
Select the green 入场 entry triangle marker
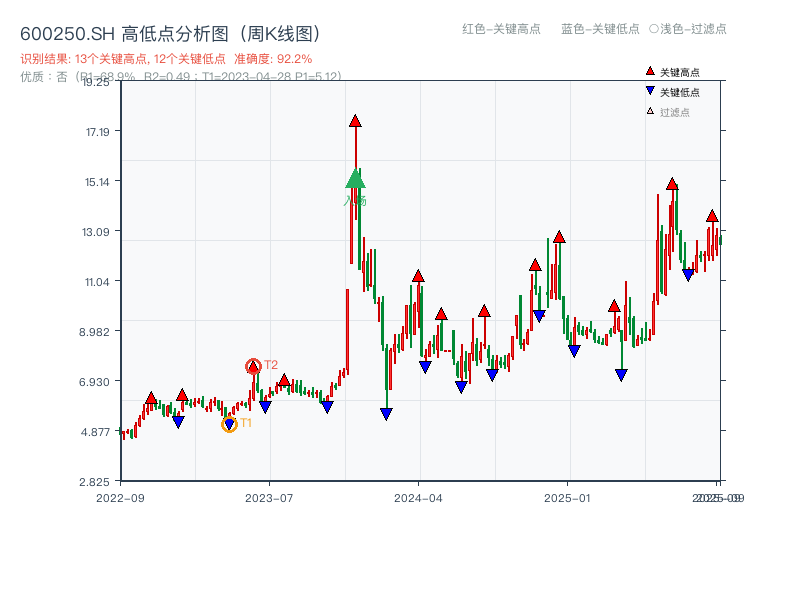[355, 178]
